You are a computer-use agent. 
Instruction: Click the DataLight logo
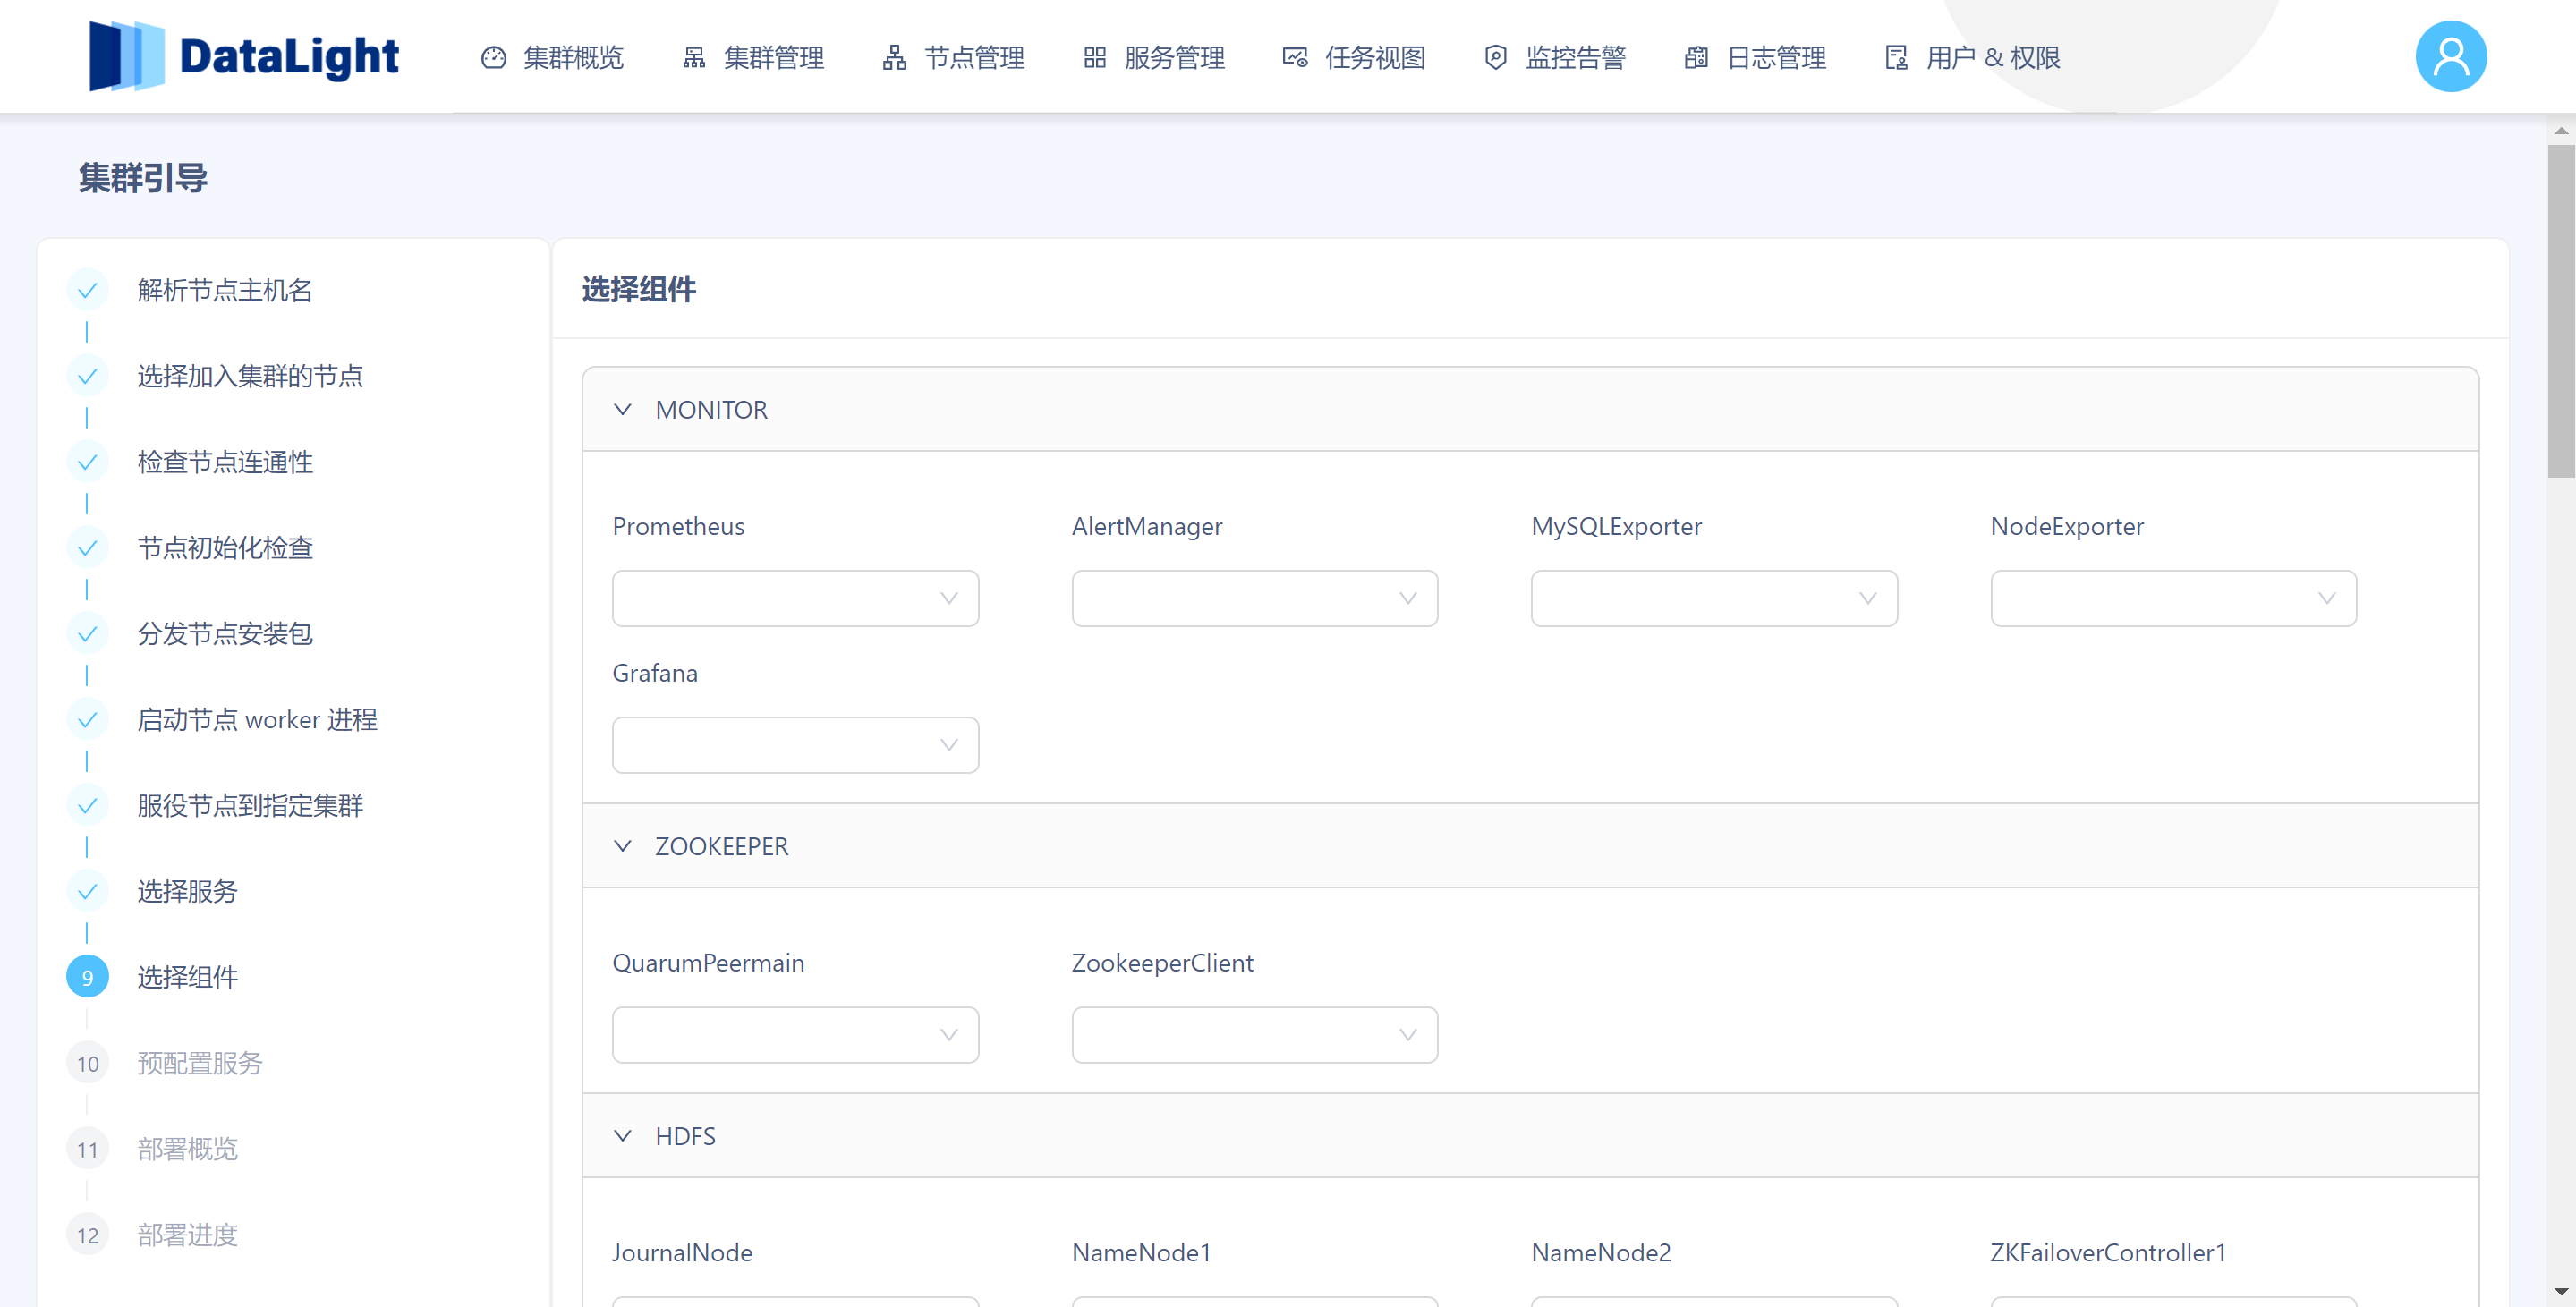pyautogui.click(x=244, y=56)
